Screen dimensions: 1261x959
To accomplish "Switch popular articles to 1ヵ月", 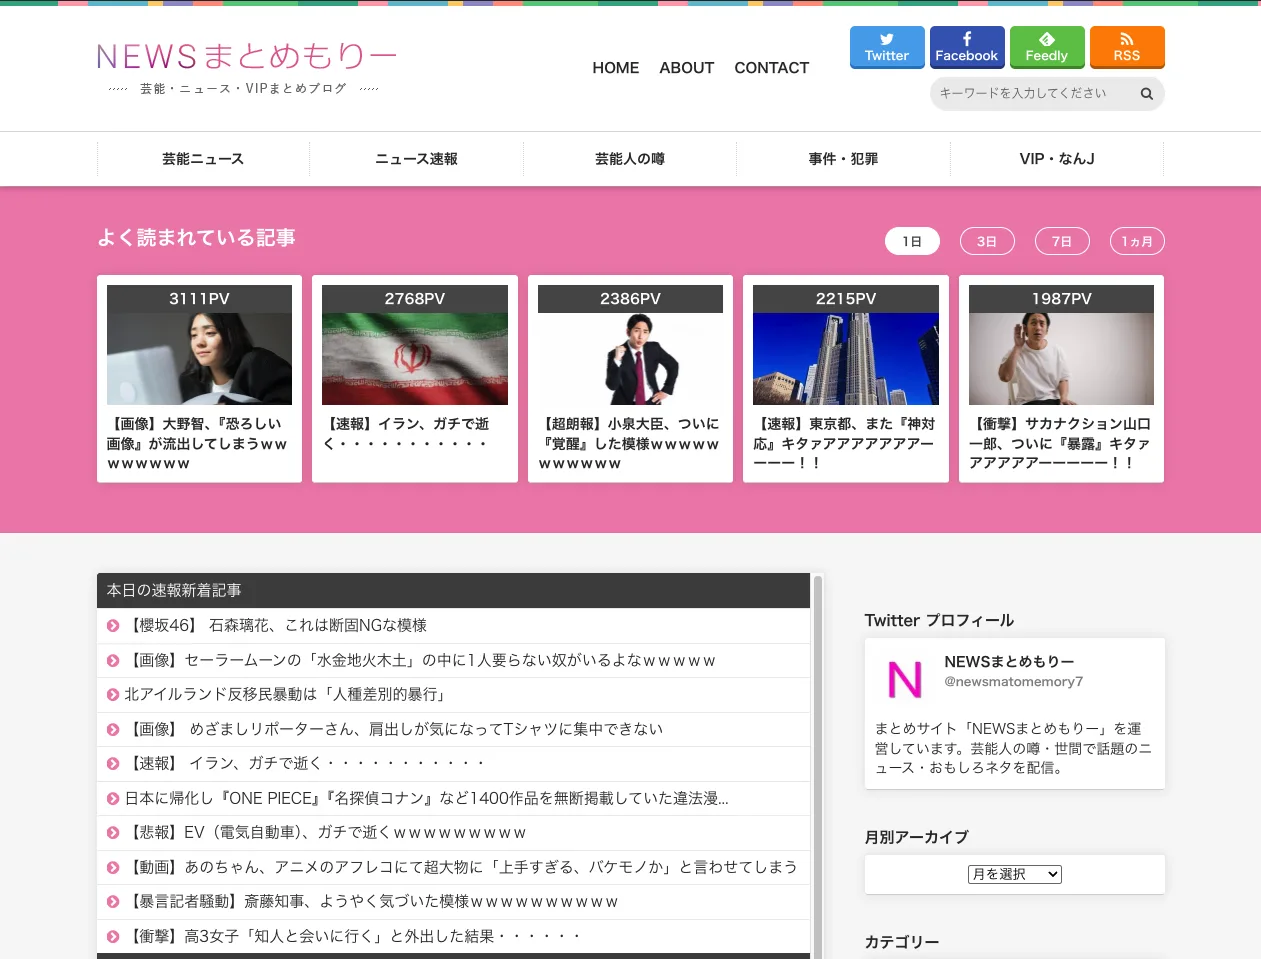I will point(1137,241).
